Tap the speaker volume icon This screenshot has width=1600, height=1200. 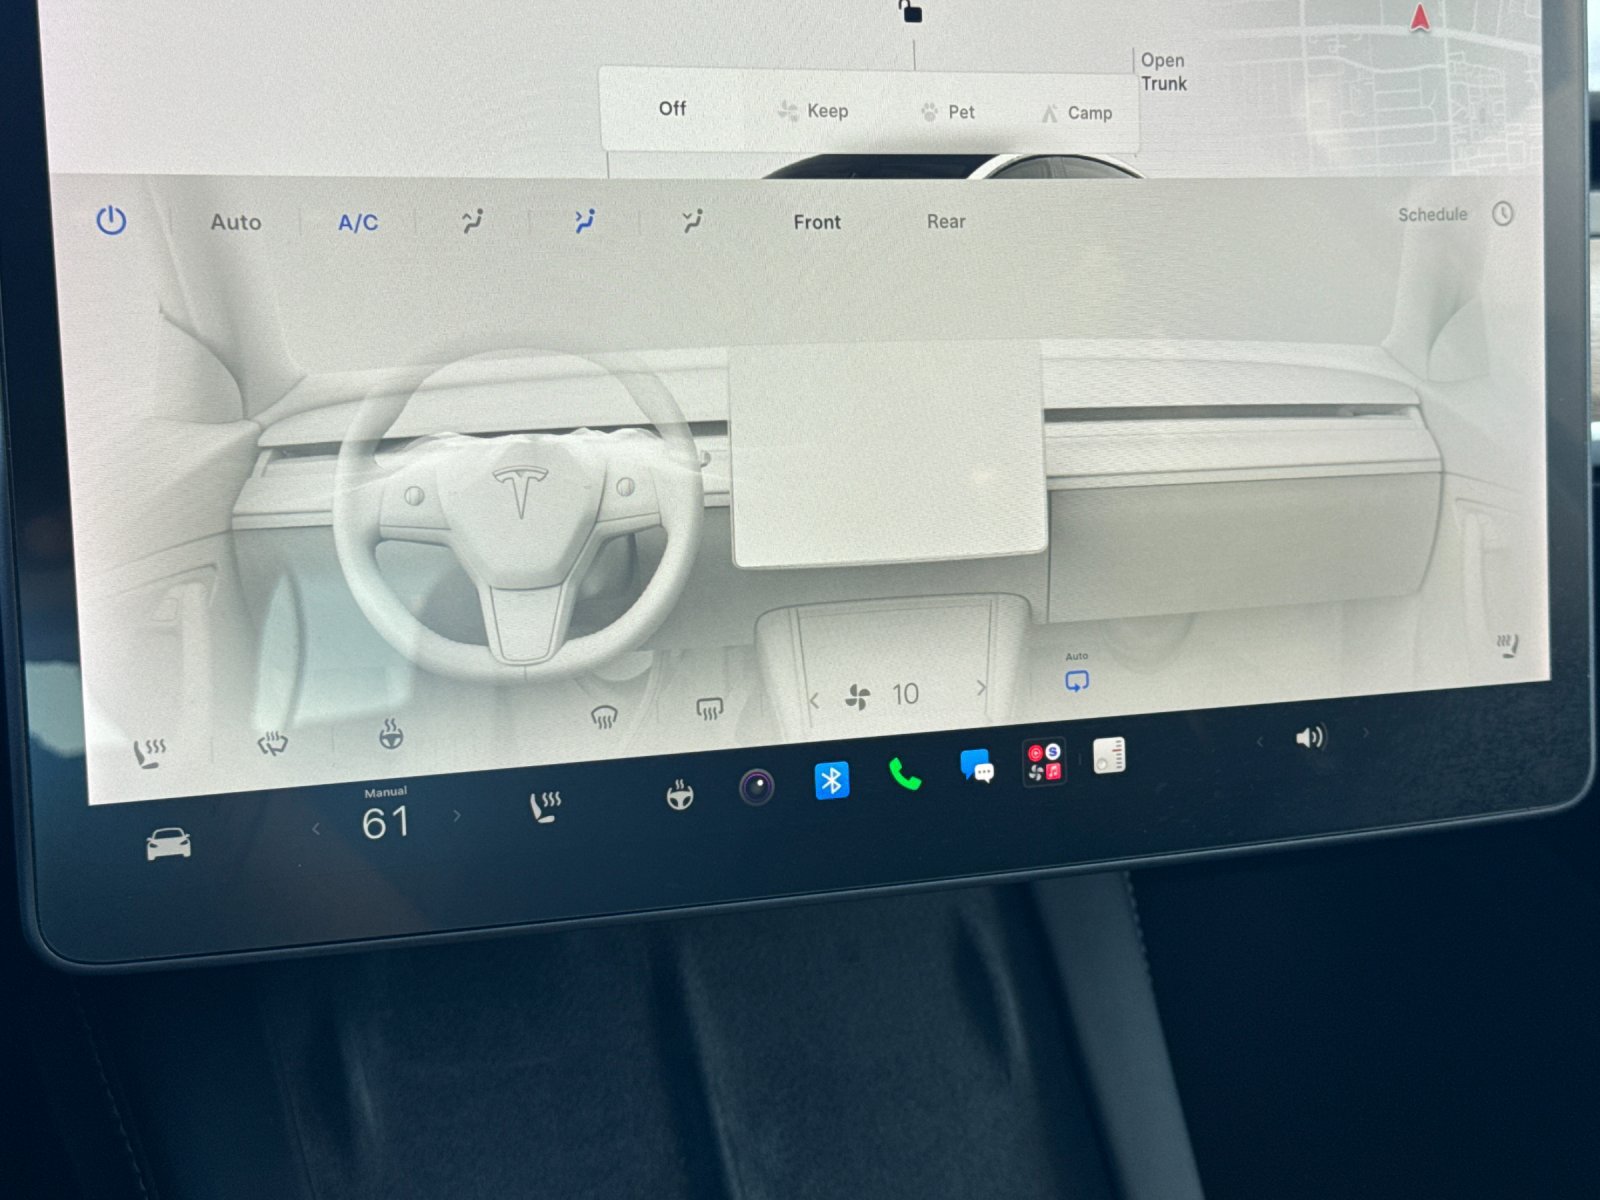1310,737
